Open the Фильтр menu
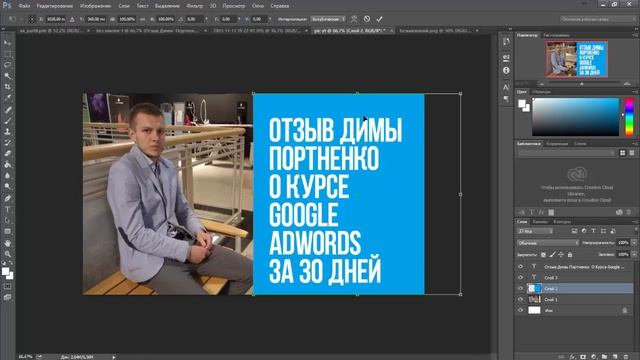The width and height of the screenshot is (640, 360). pos(194,6)
